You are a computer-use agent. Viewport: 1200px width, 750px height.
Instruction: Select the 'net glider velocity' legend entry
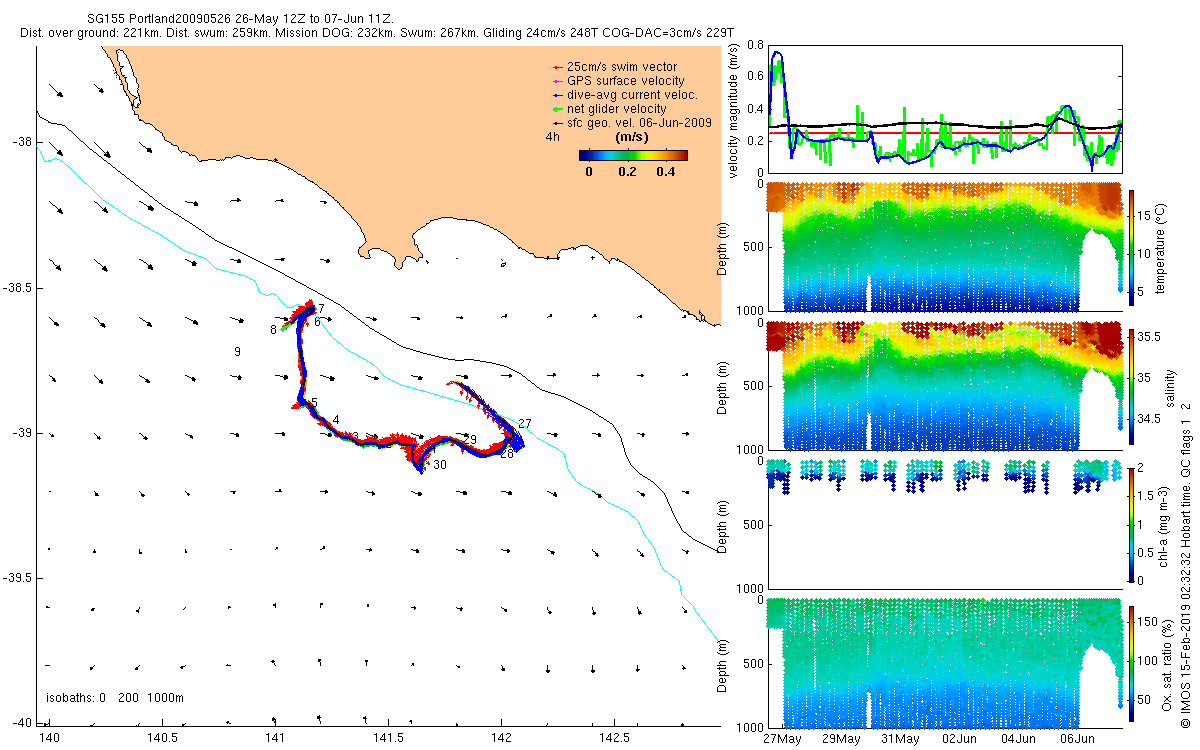pyautogui.click(x=609, y=108)
